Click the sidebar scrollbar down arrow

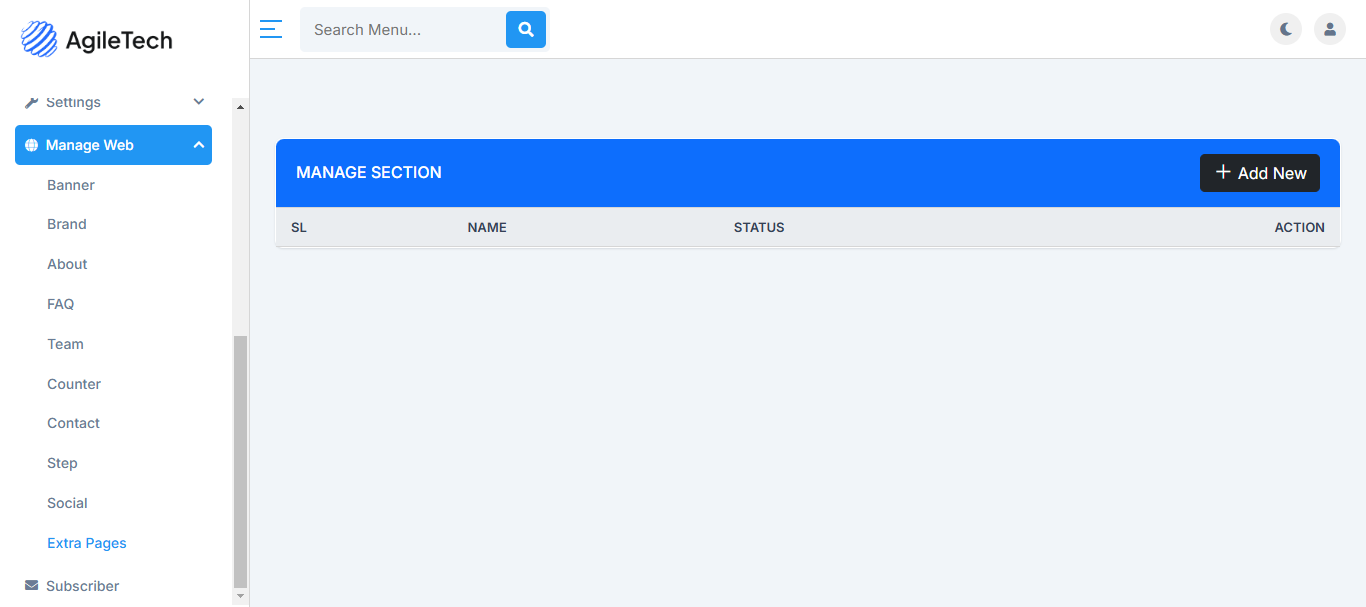click(240, 596)
